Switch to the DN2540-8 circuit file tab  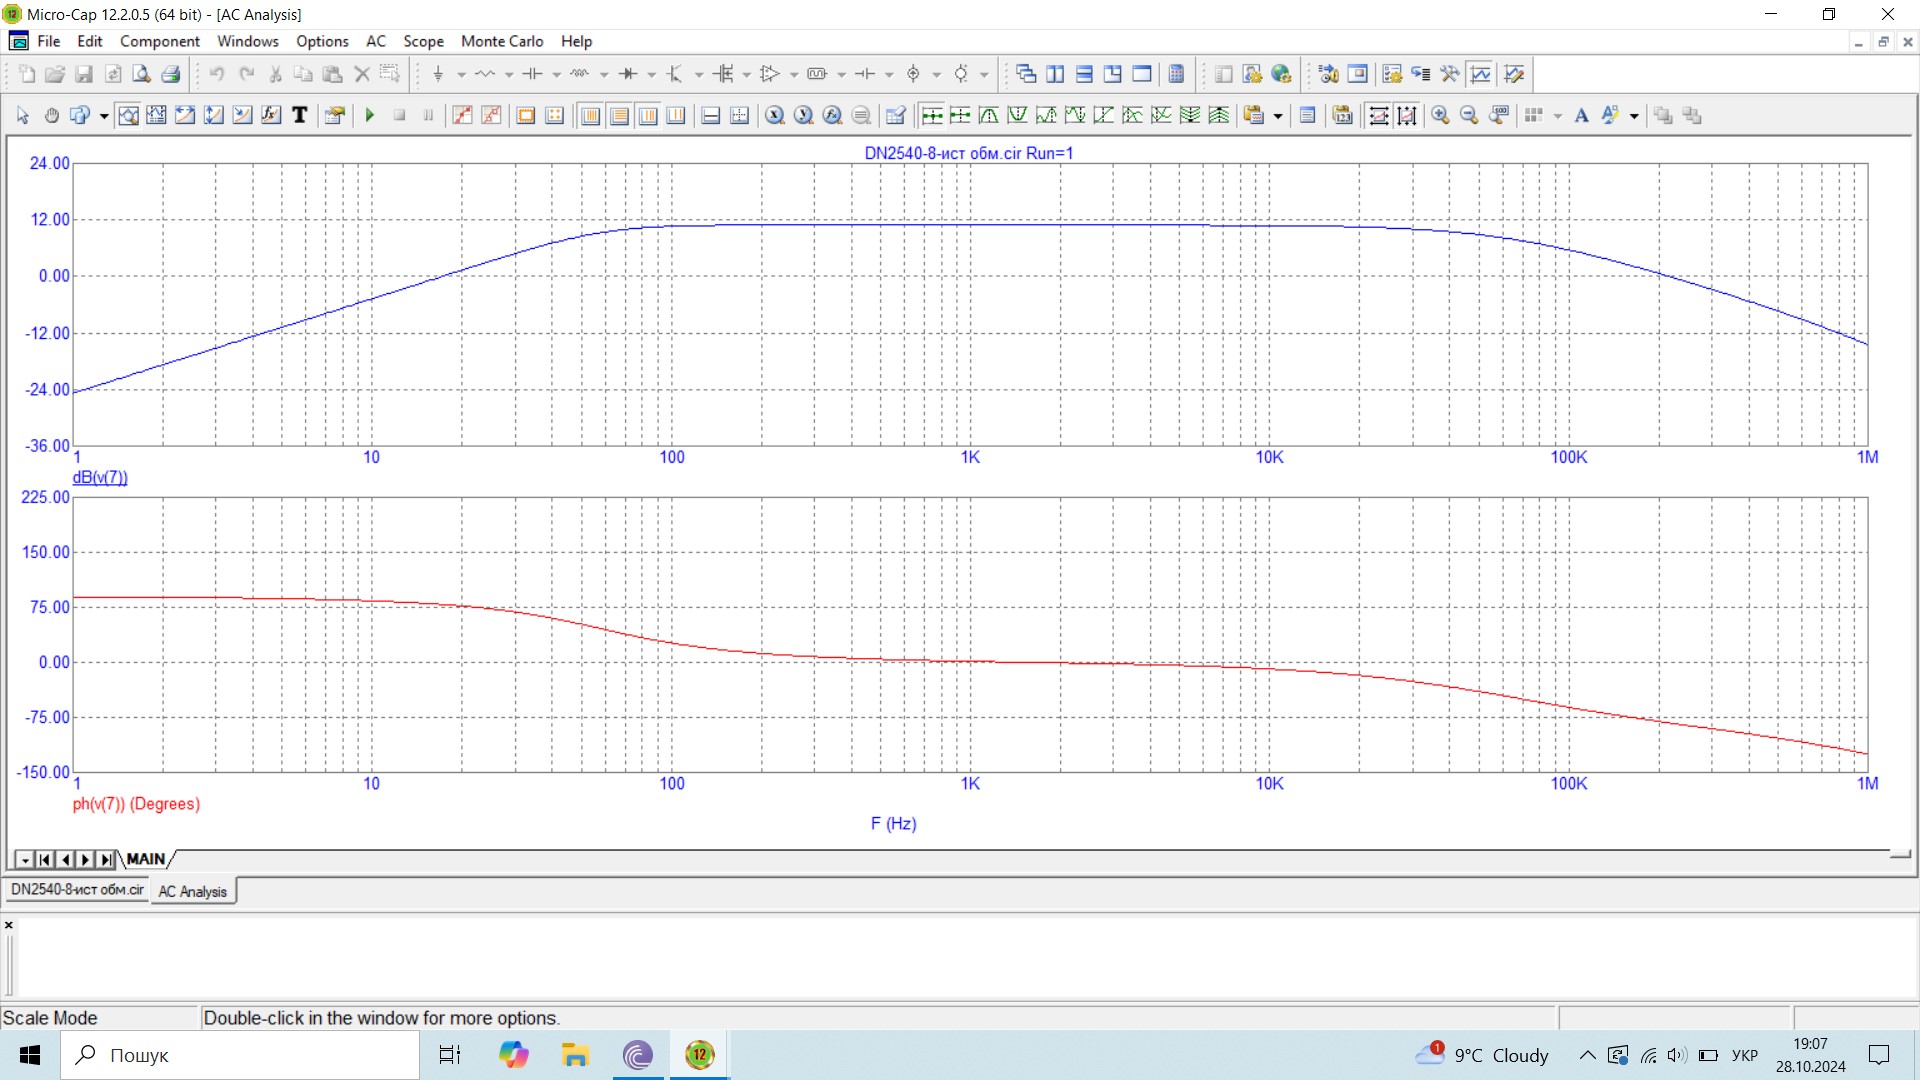click(x=77, y=890)
